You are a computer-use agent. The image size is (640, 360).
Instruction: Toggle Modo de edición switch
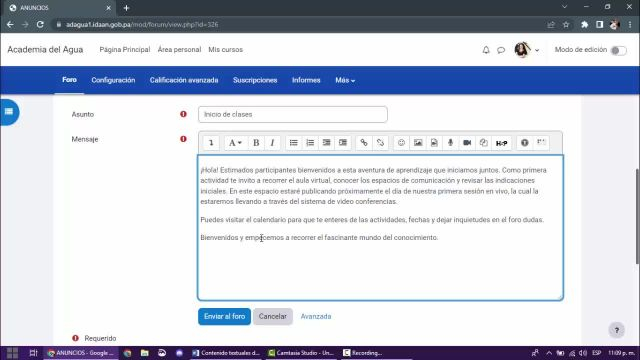click(618, 50)
